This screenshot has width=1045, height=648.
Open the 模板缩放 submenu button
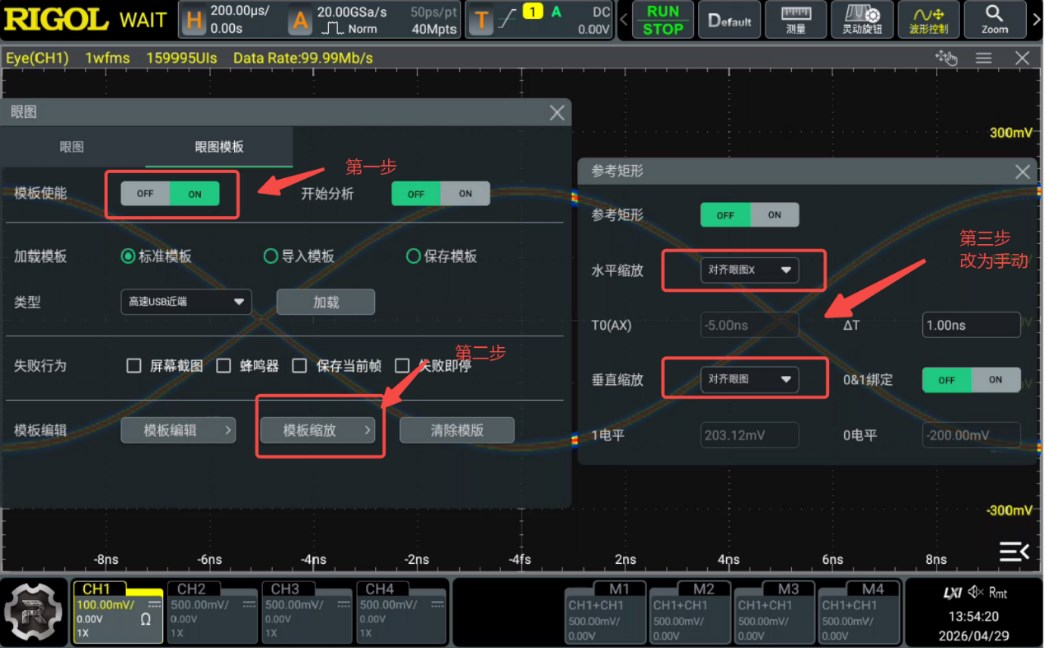coord(317,430)
